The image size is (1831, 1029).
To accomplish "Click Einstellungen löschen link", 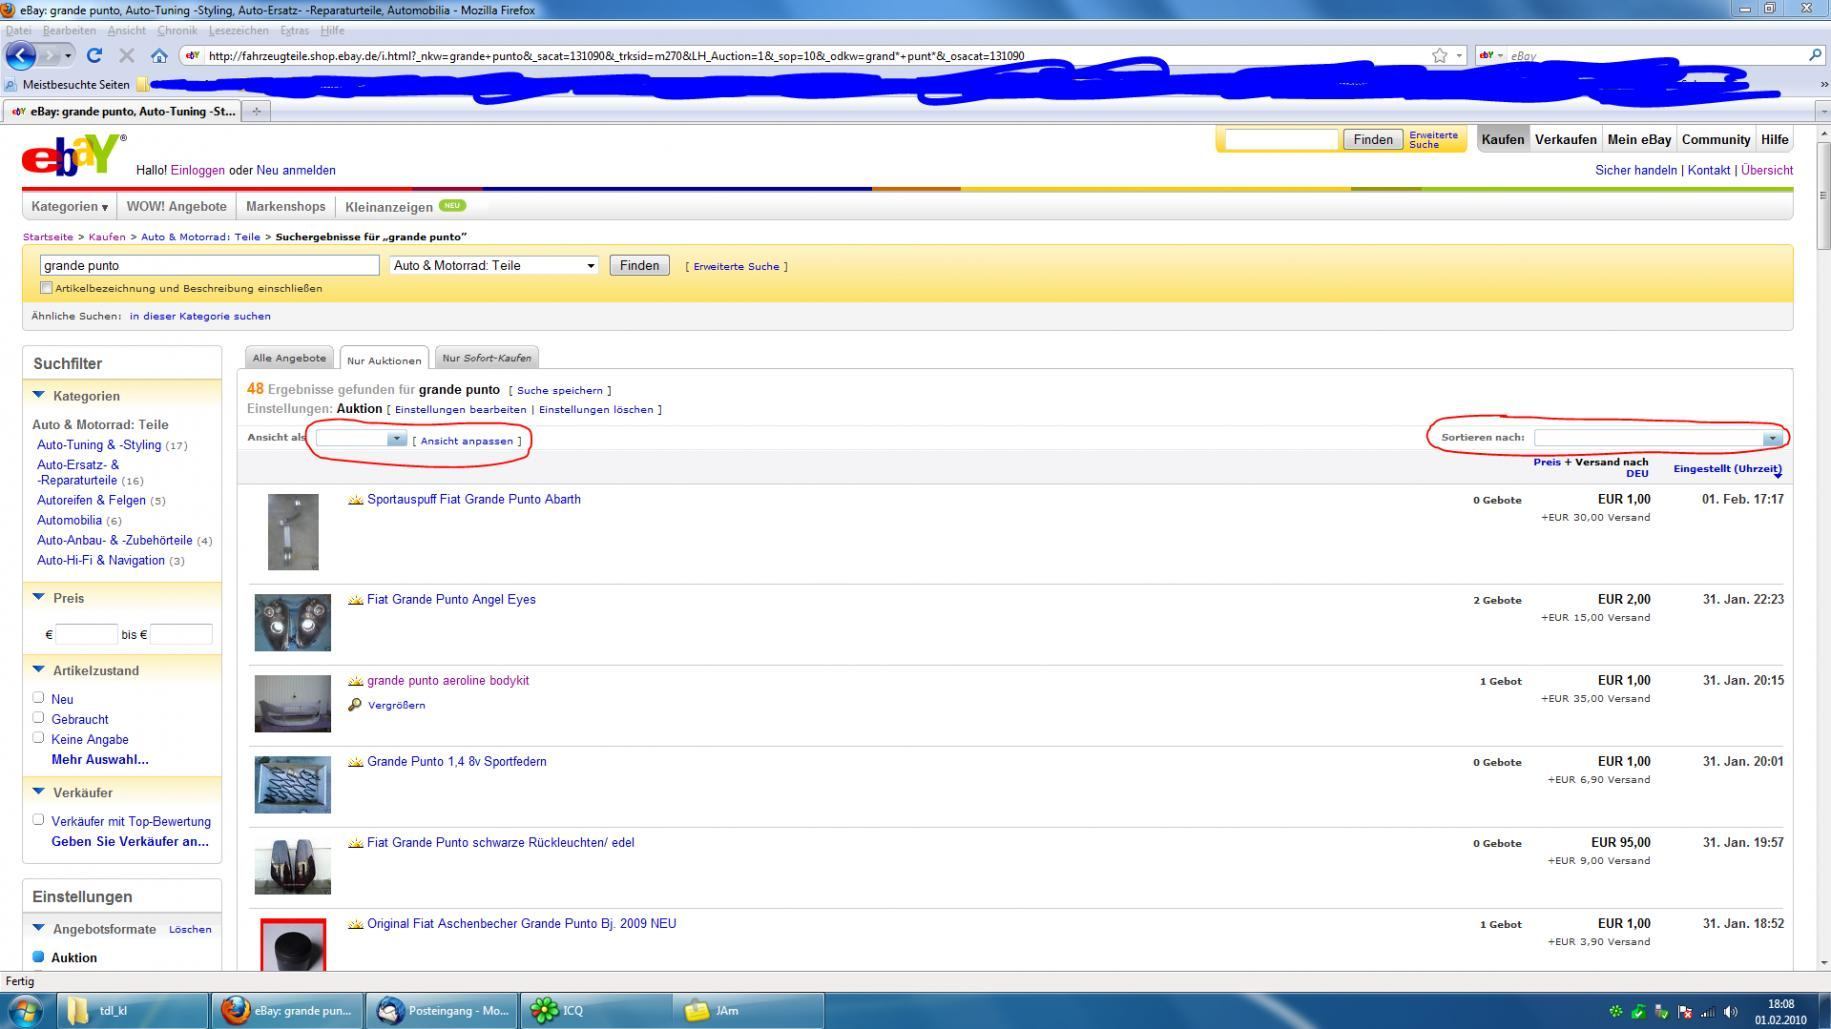I will tap(596, 409).
